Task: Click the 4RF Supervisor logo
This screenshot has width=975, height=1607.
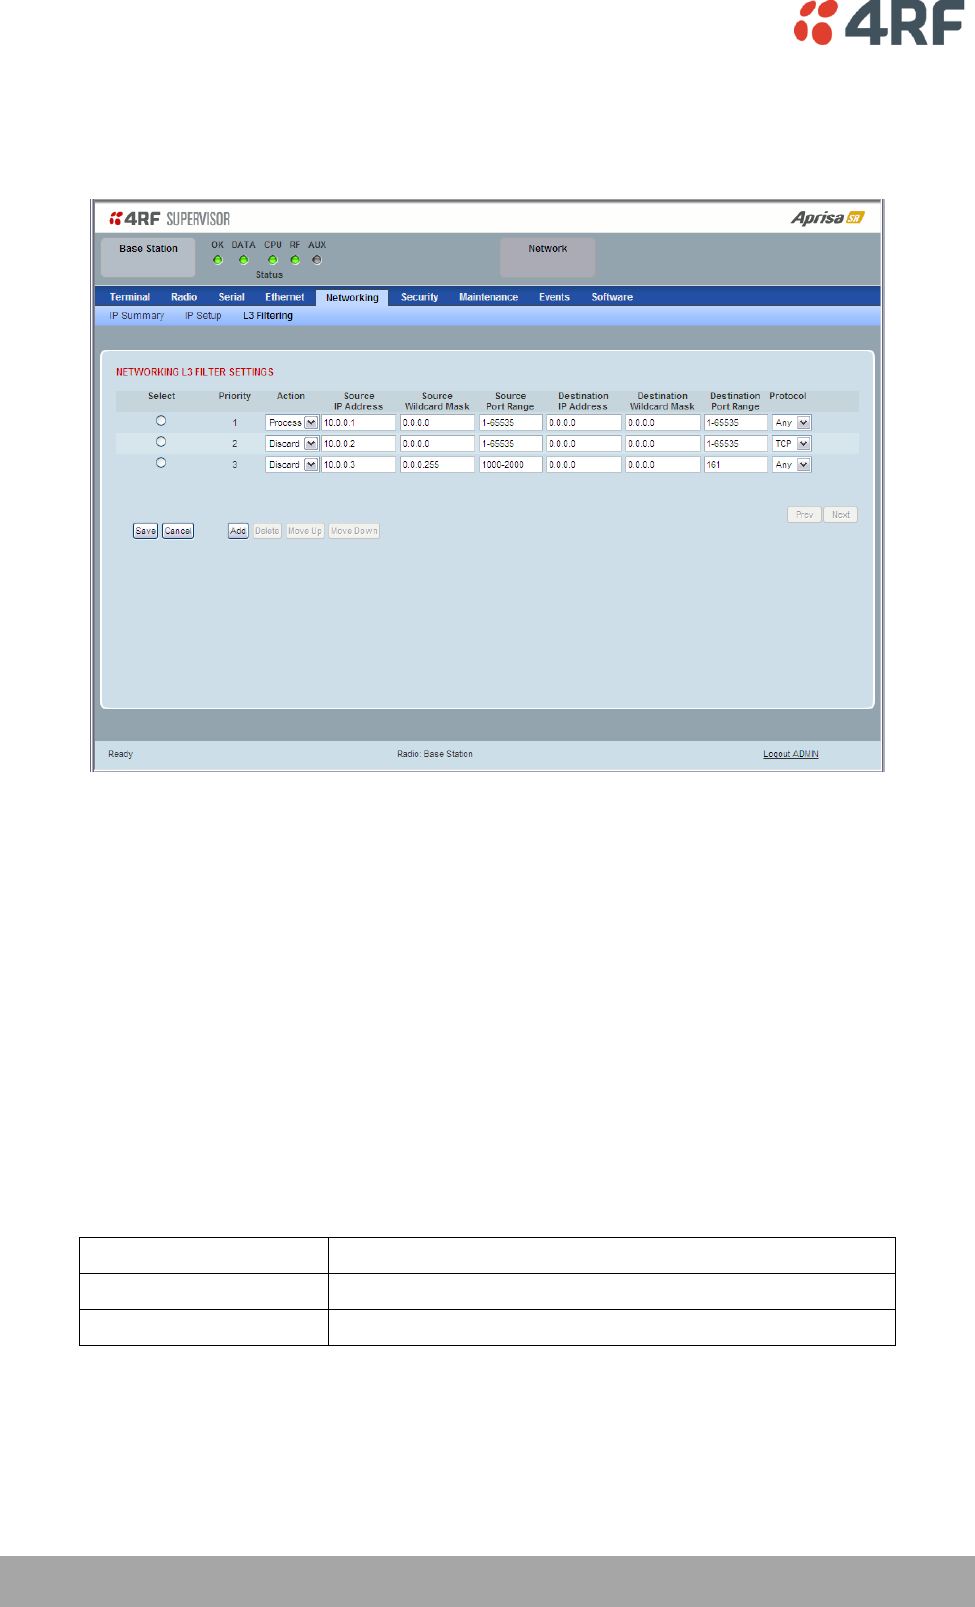Action: pos(170,218)
